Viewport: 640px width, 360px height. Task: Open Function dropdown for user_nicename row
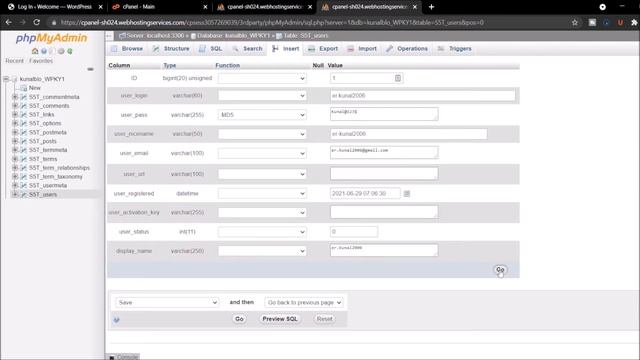(262, 134)
